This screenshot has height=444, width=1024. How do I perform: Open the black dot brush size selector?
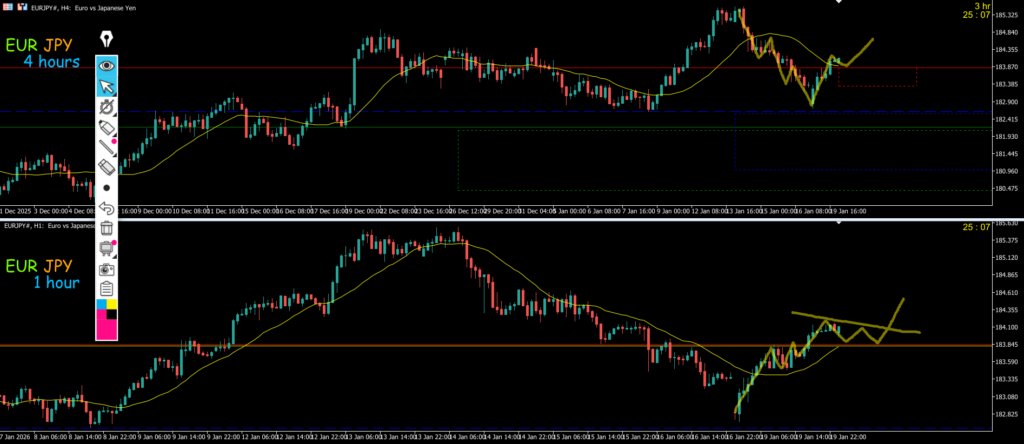(106, 188)
